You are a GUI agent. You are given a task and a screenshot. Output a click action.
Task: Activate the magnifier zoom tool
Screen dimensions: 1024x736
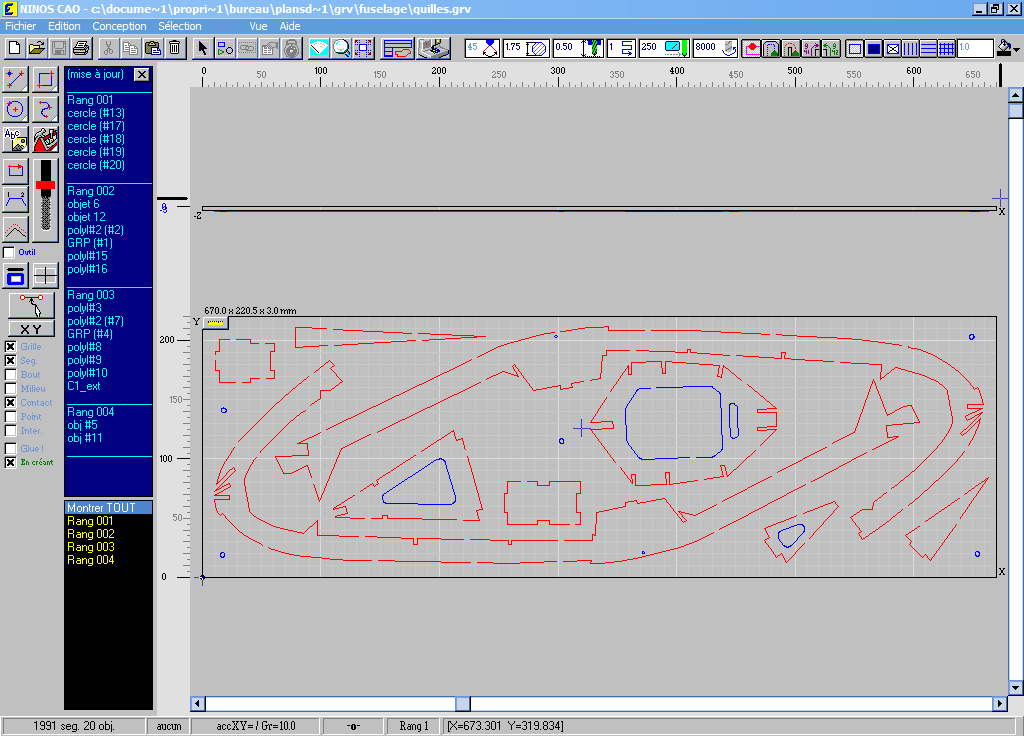(341, 47)
